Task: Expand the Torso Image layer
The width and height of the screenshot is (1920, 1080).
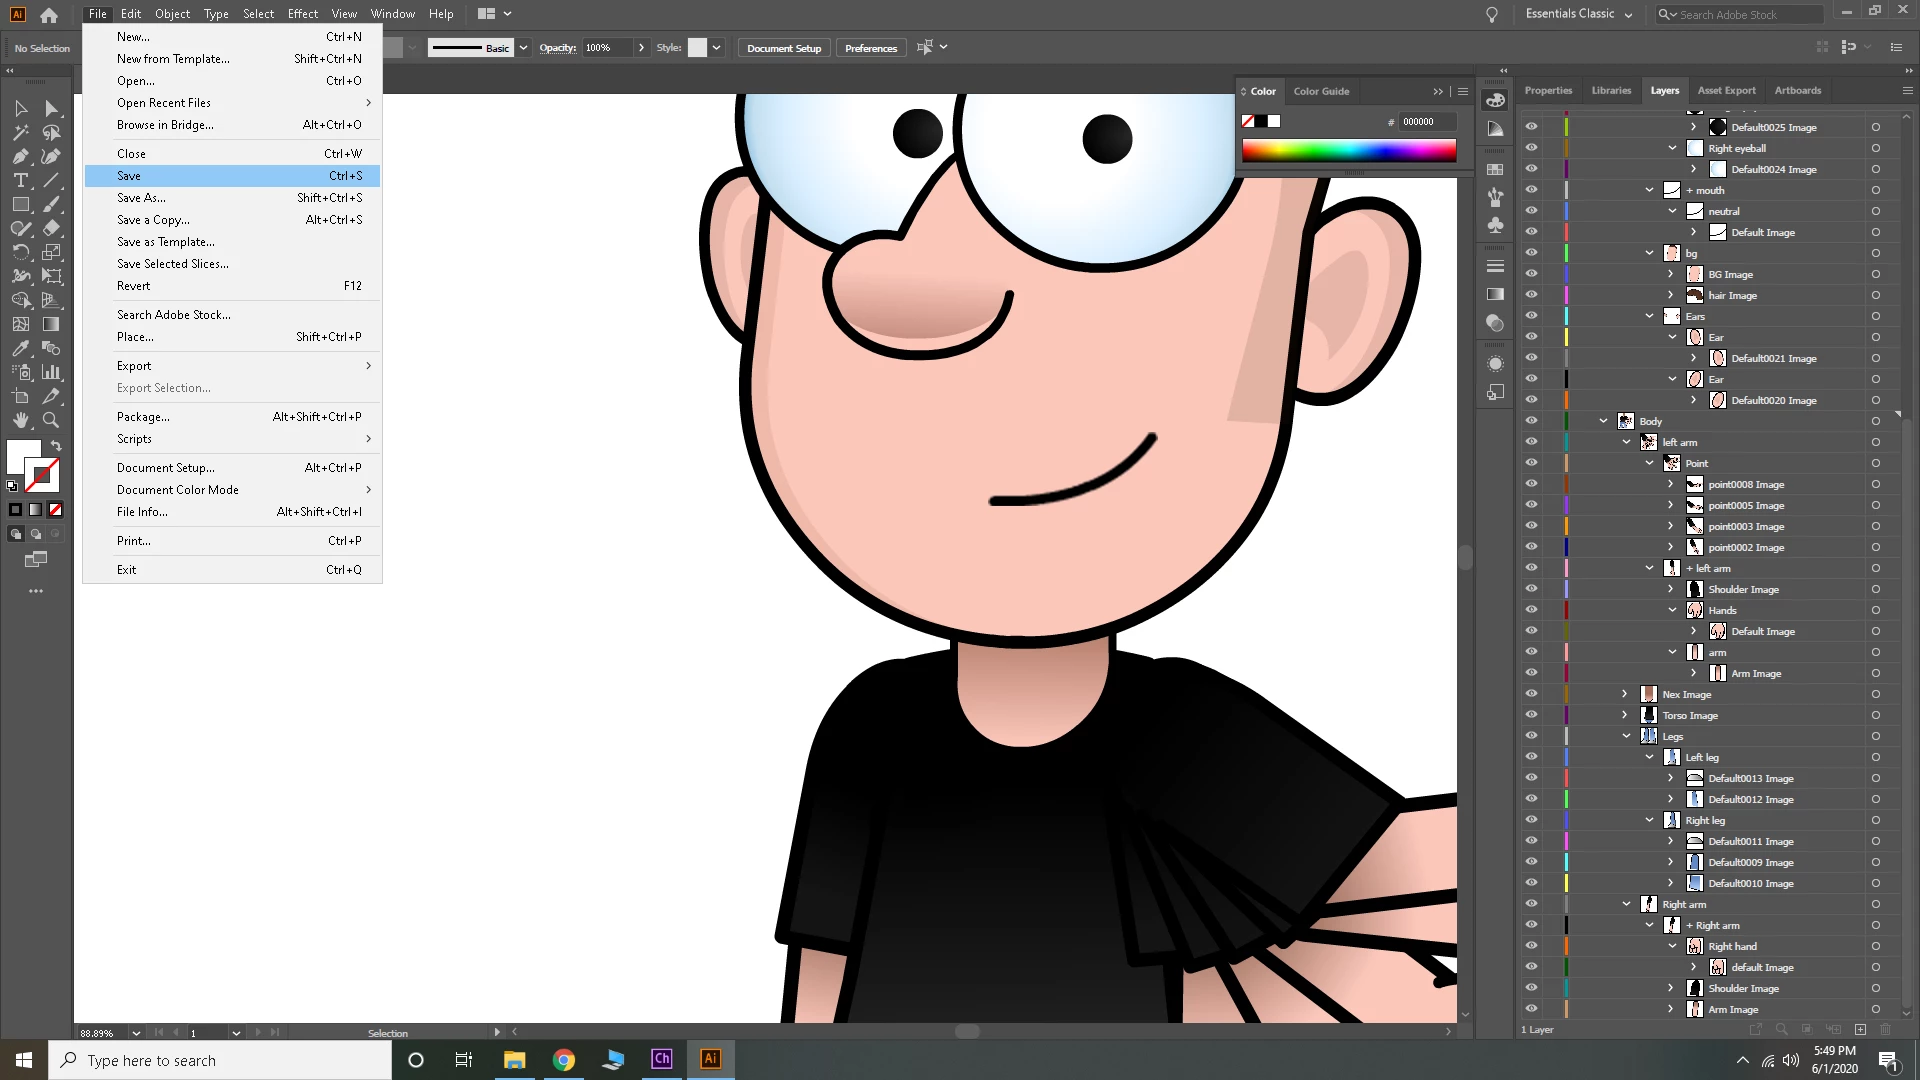Action: coord(1624,715)
